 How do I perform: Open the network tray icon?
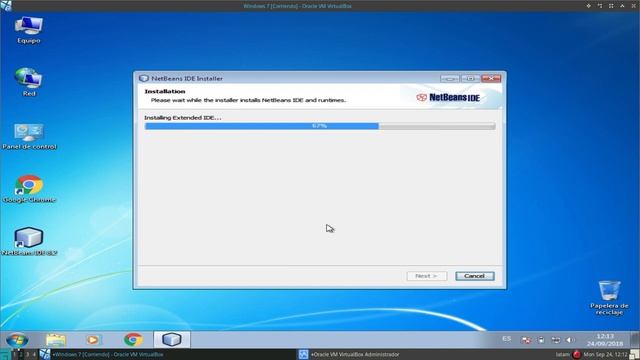click(x=556, y=340)
